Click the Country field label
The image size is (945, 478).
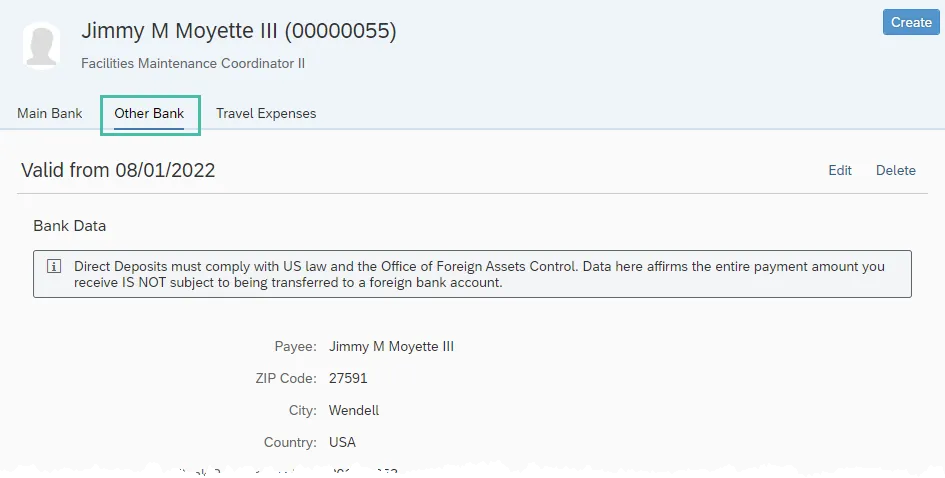click(x=290, y=442)
